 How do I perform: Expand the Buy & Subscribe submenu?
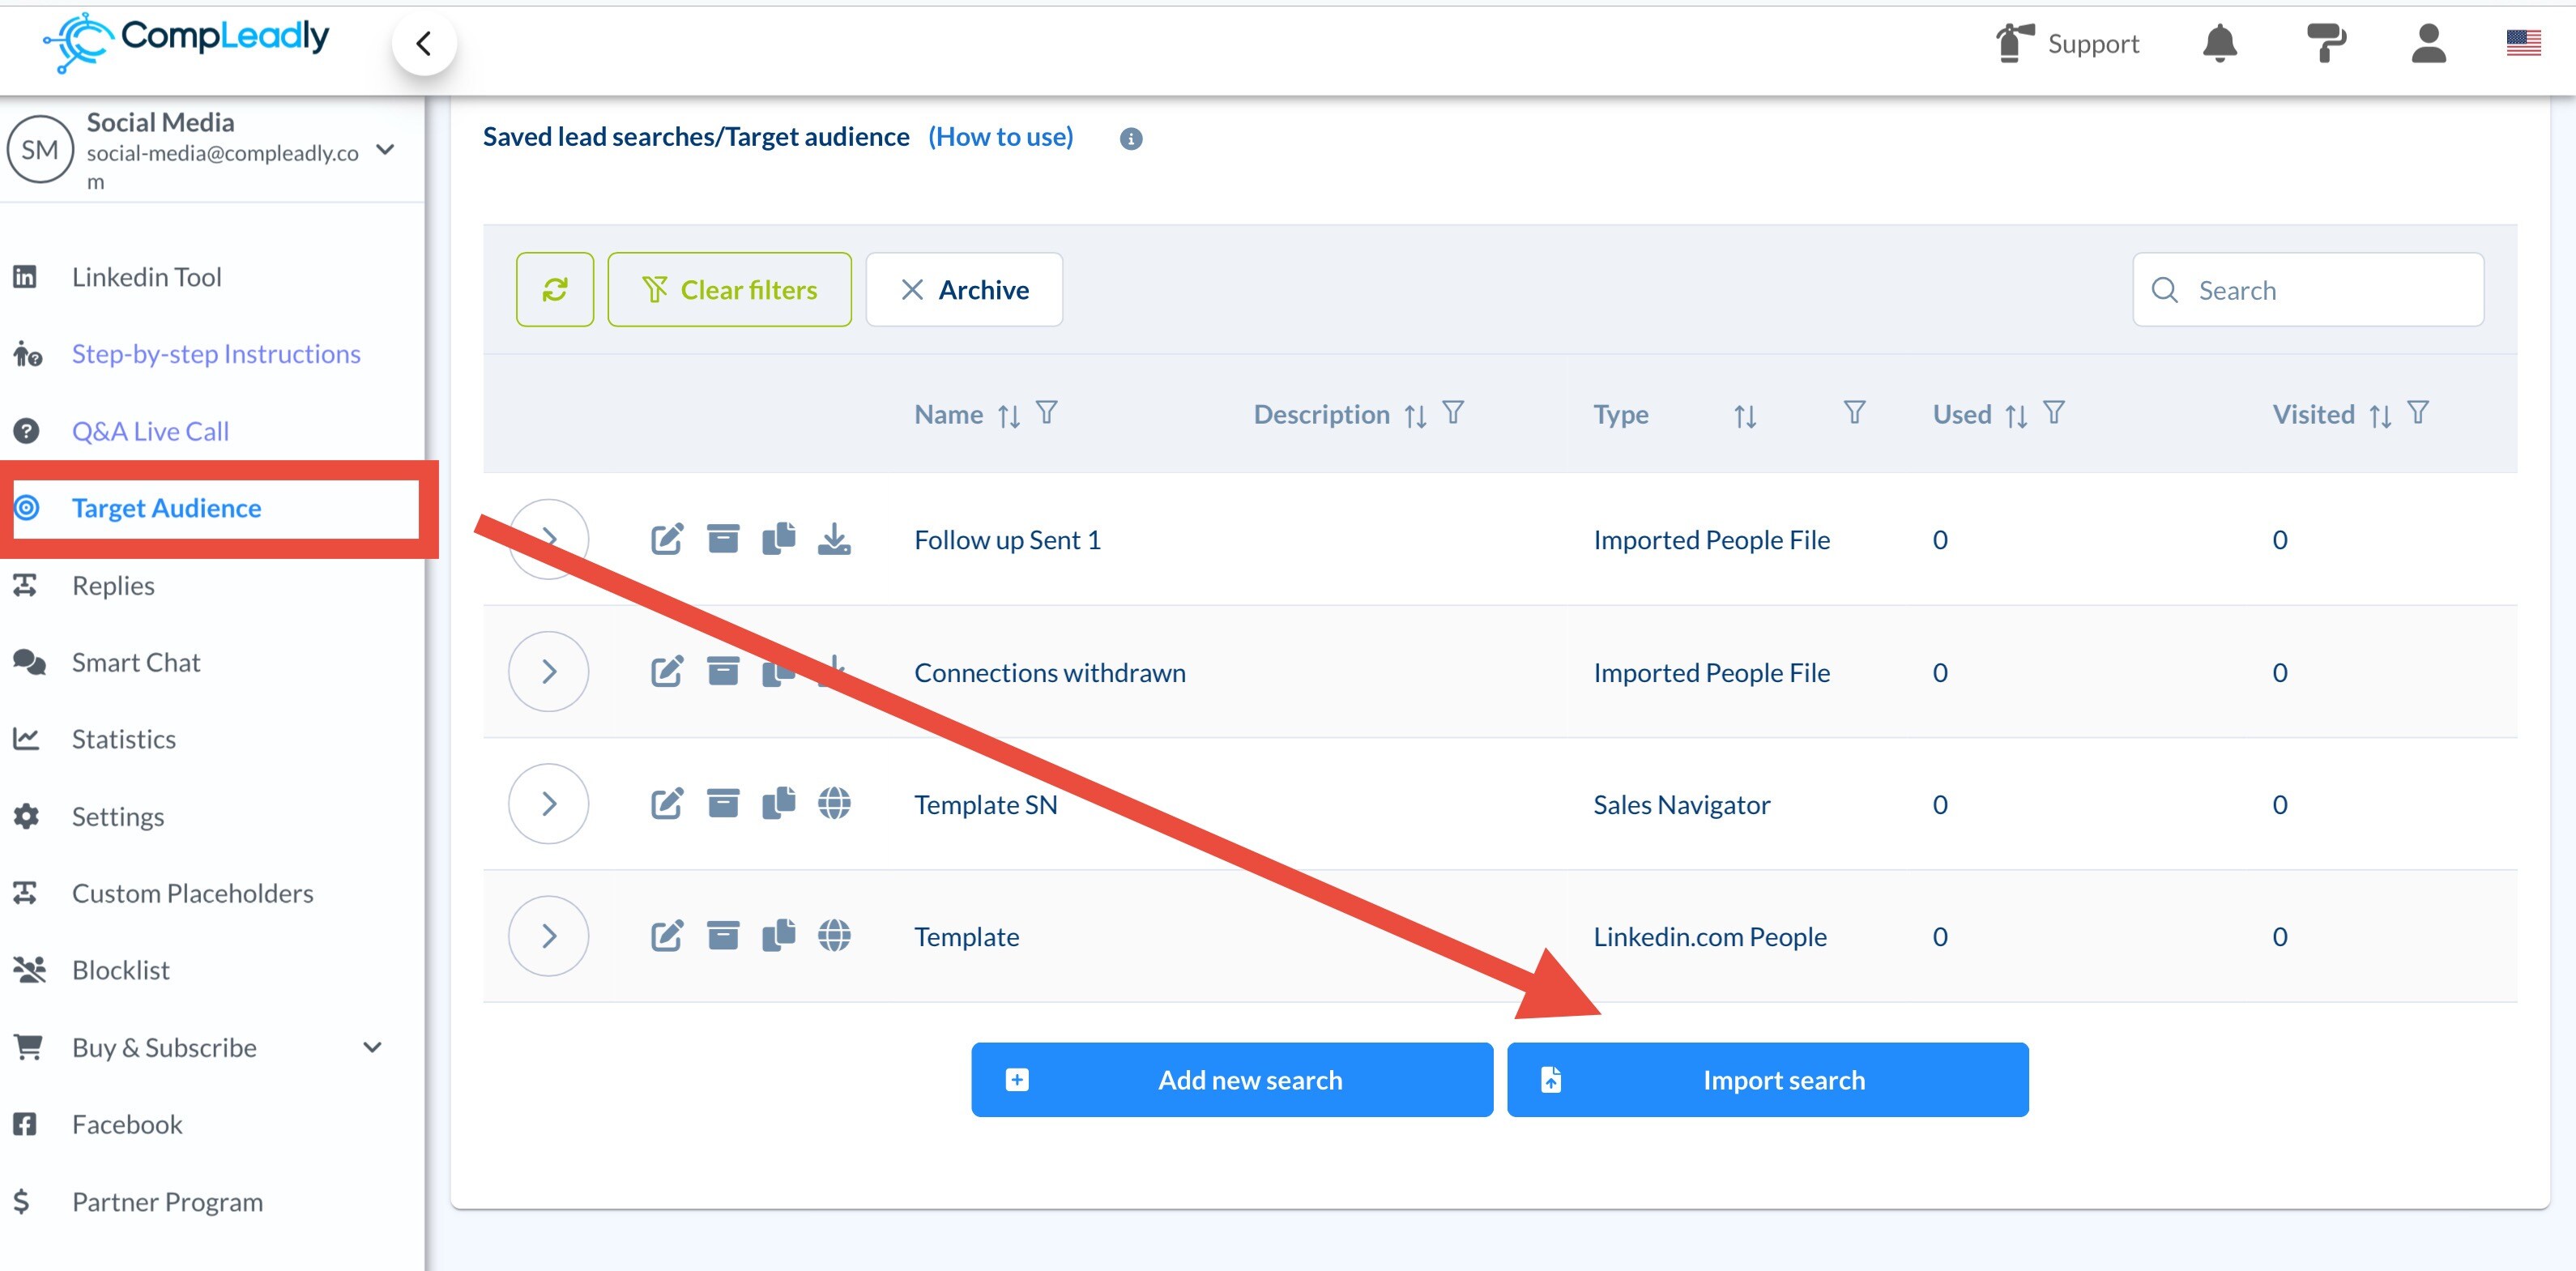(372, 1047)
